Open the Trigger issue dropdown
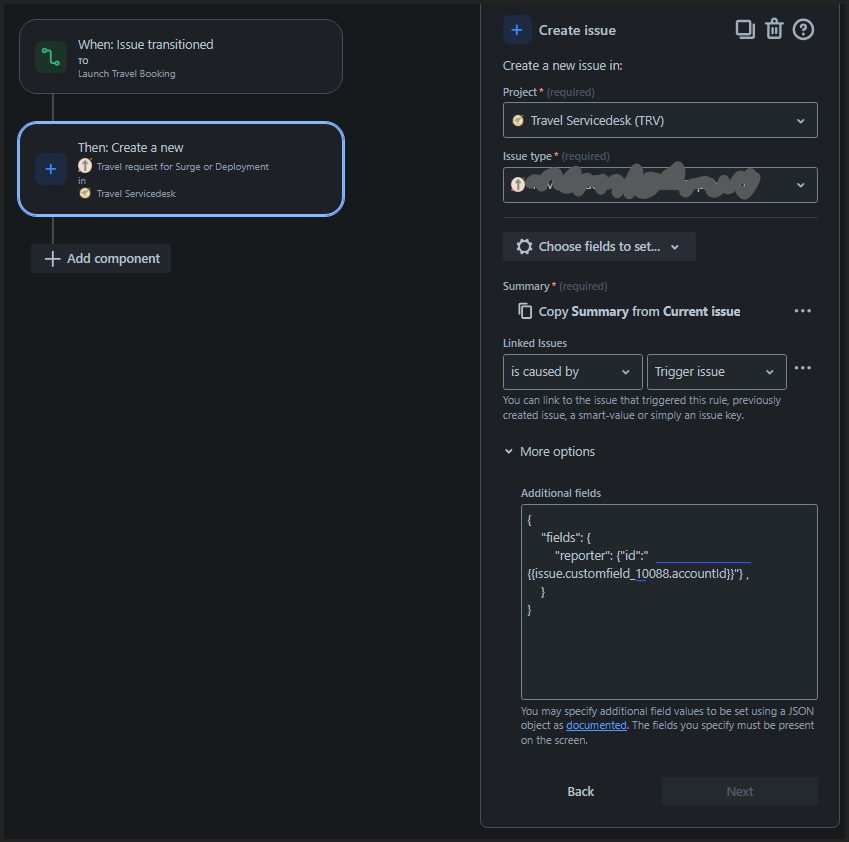This screenshot has width=849, height=842. 716,371
